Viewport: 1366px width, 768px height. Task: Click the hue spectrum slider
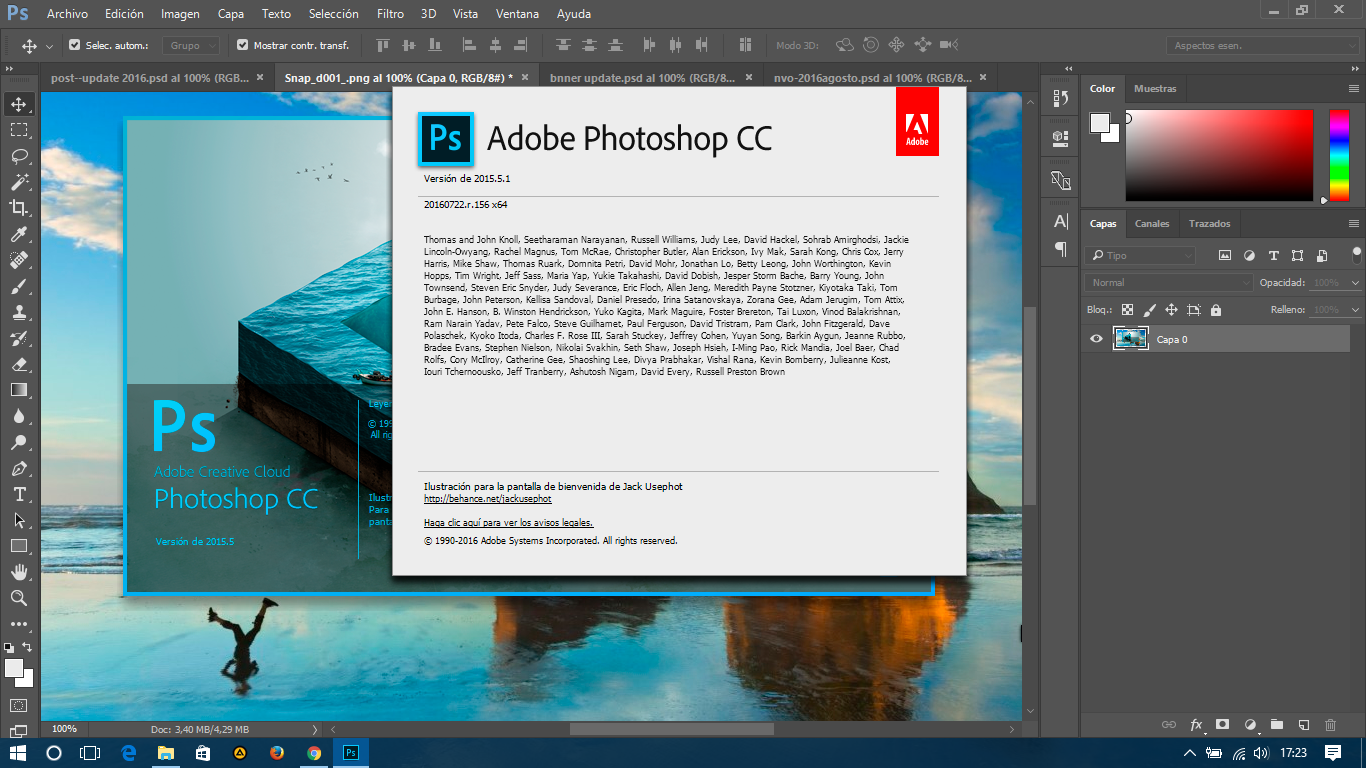click(1338, 155)
